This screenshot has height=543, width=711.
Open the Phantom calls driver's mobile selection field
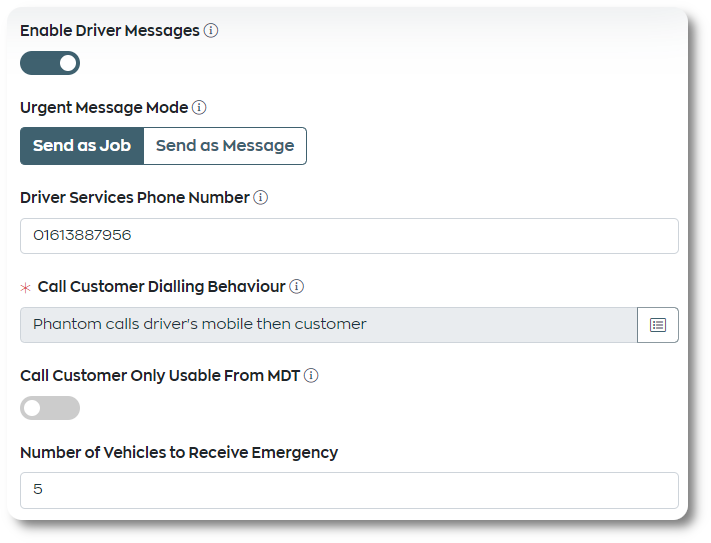click(x=329, y=325)
